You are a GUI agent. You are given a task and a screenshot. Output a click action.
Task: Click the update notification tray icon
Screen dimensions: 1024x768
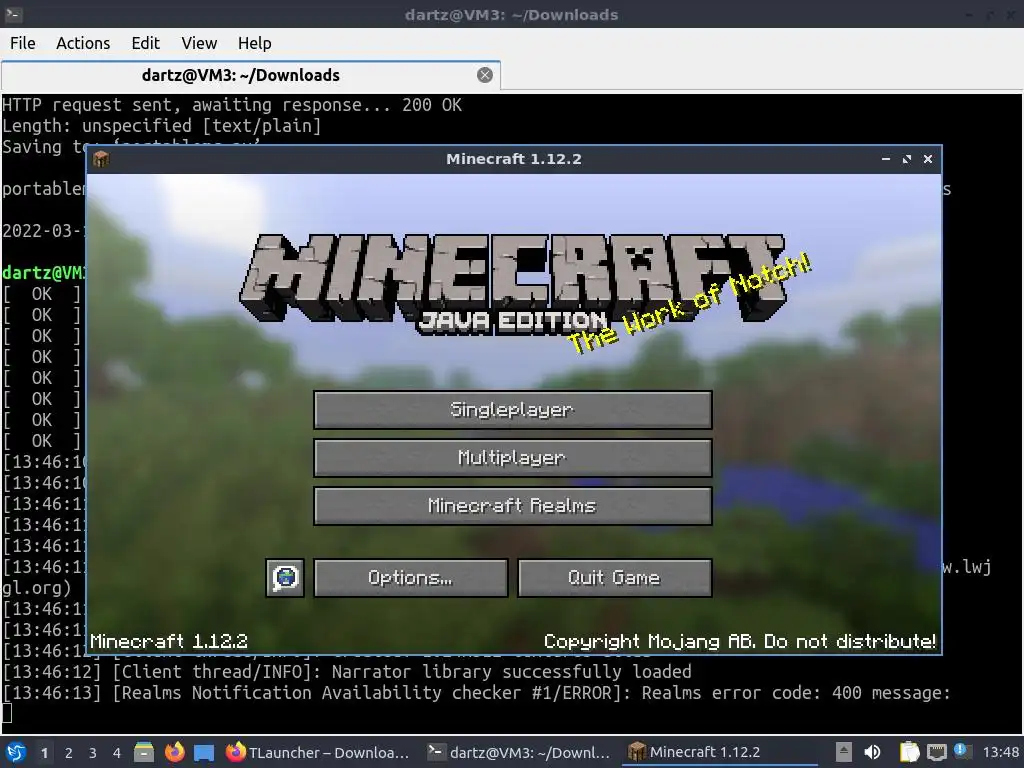pyautogui.click(x=962, y=751)
